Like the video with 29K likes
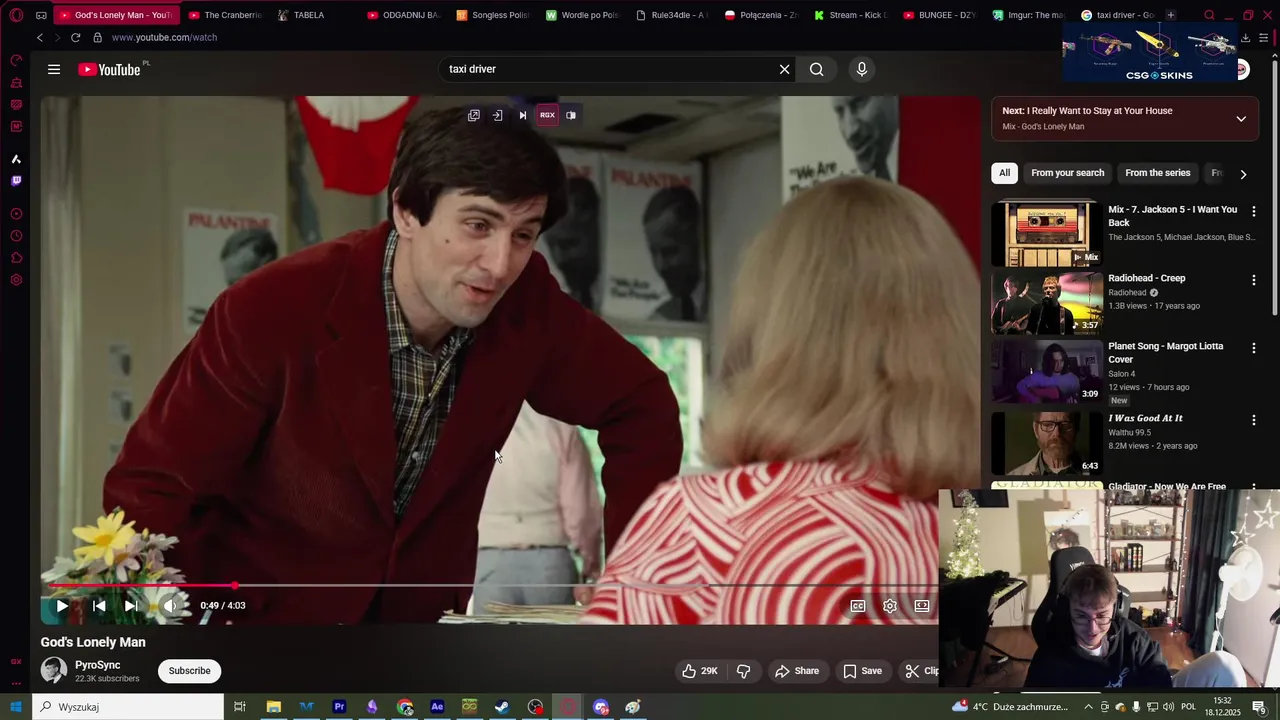The image size is (1280, 720). point(701,671)
